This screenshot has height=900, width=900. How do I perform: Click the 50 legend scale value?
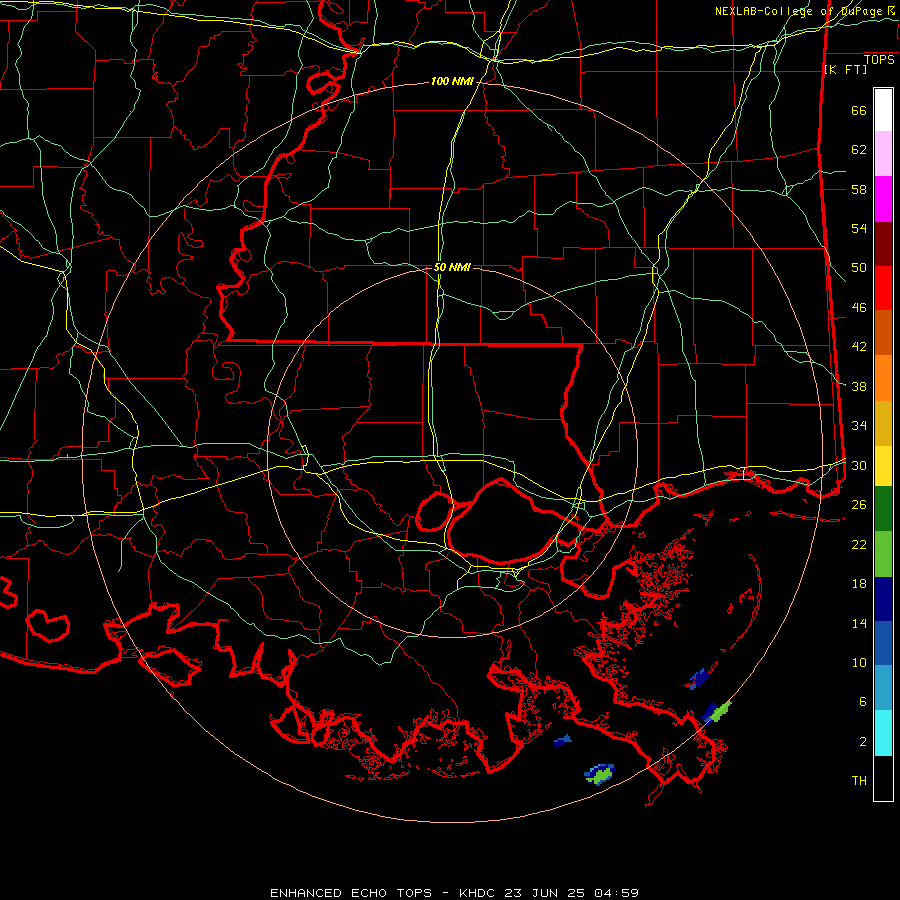(859, 268)
